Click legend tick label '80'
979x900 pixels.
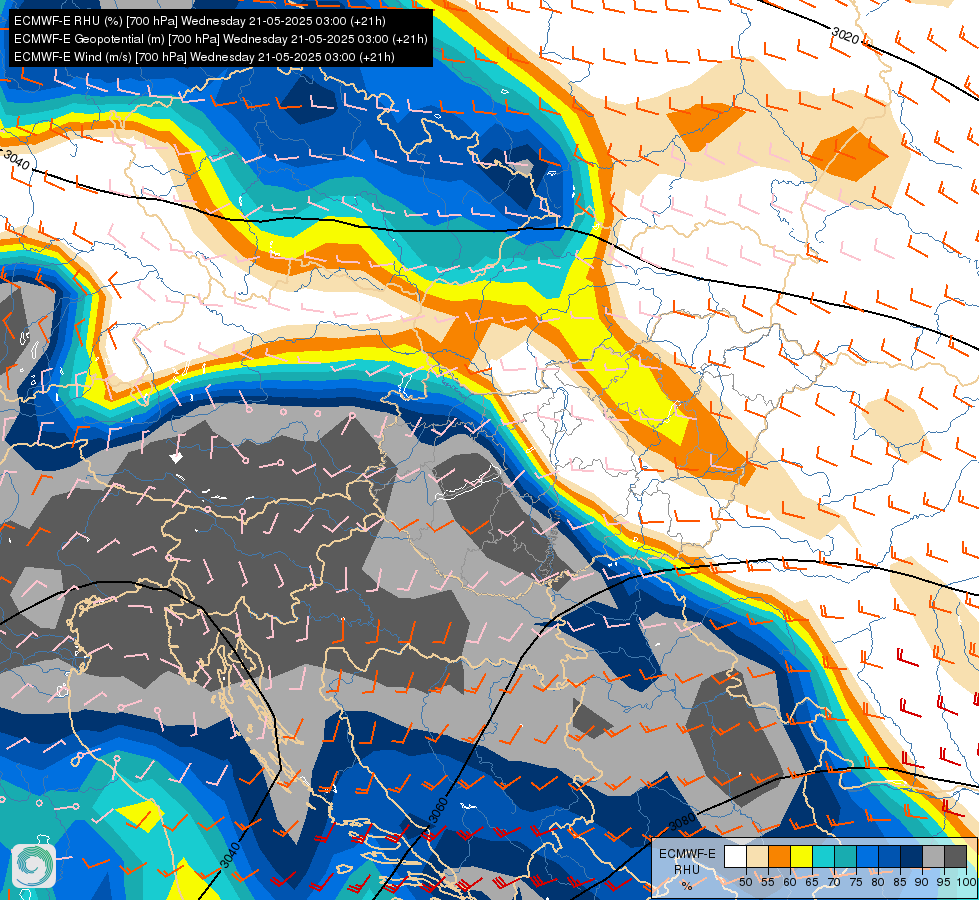click(x=878, y=882)
